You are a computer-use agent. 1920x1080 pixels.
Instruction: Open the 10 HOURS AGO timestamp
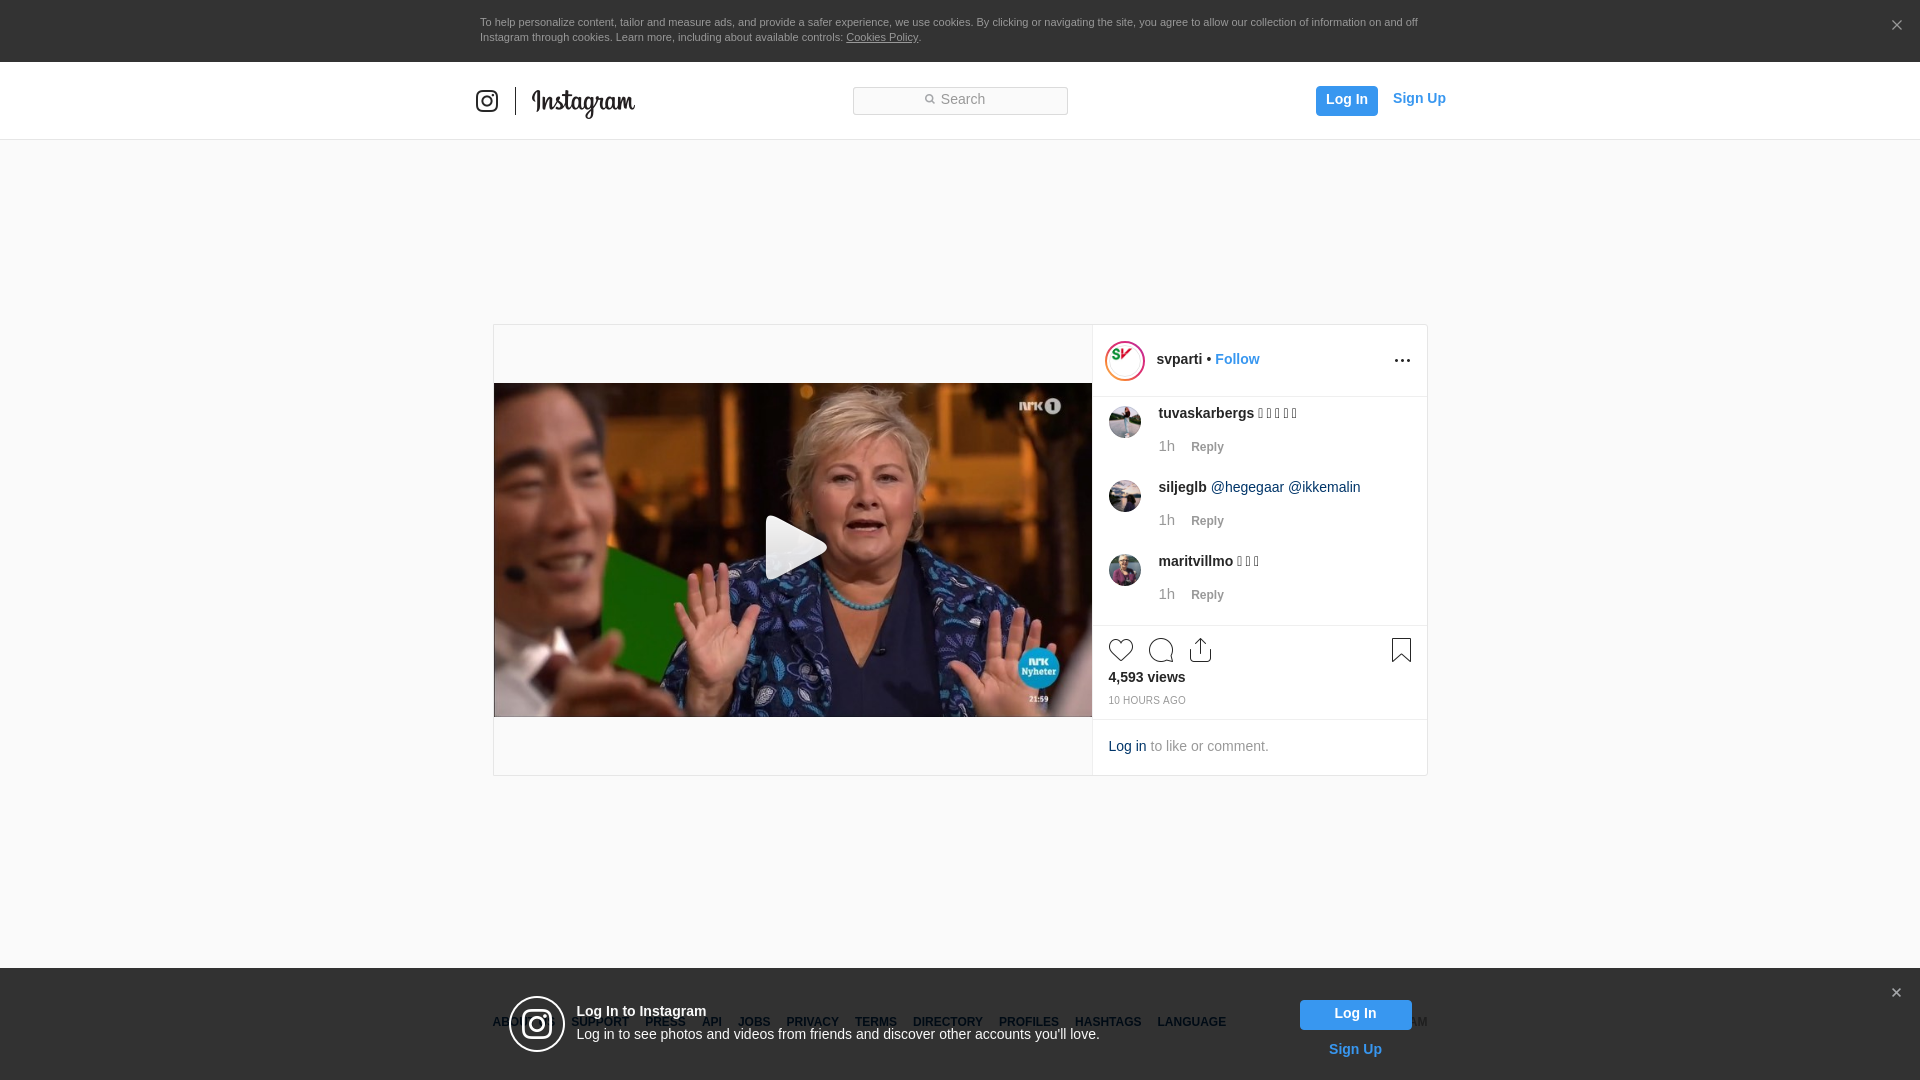[1147, 701]
